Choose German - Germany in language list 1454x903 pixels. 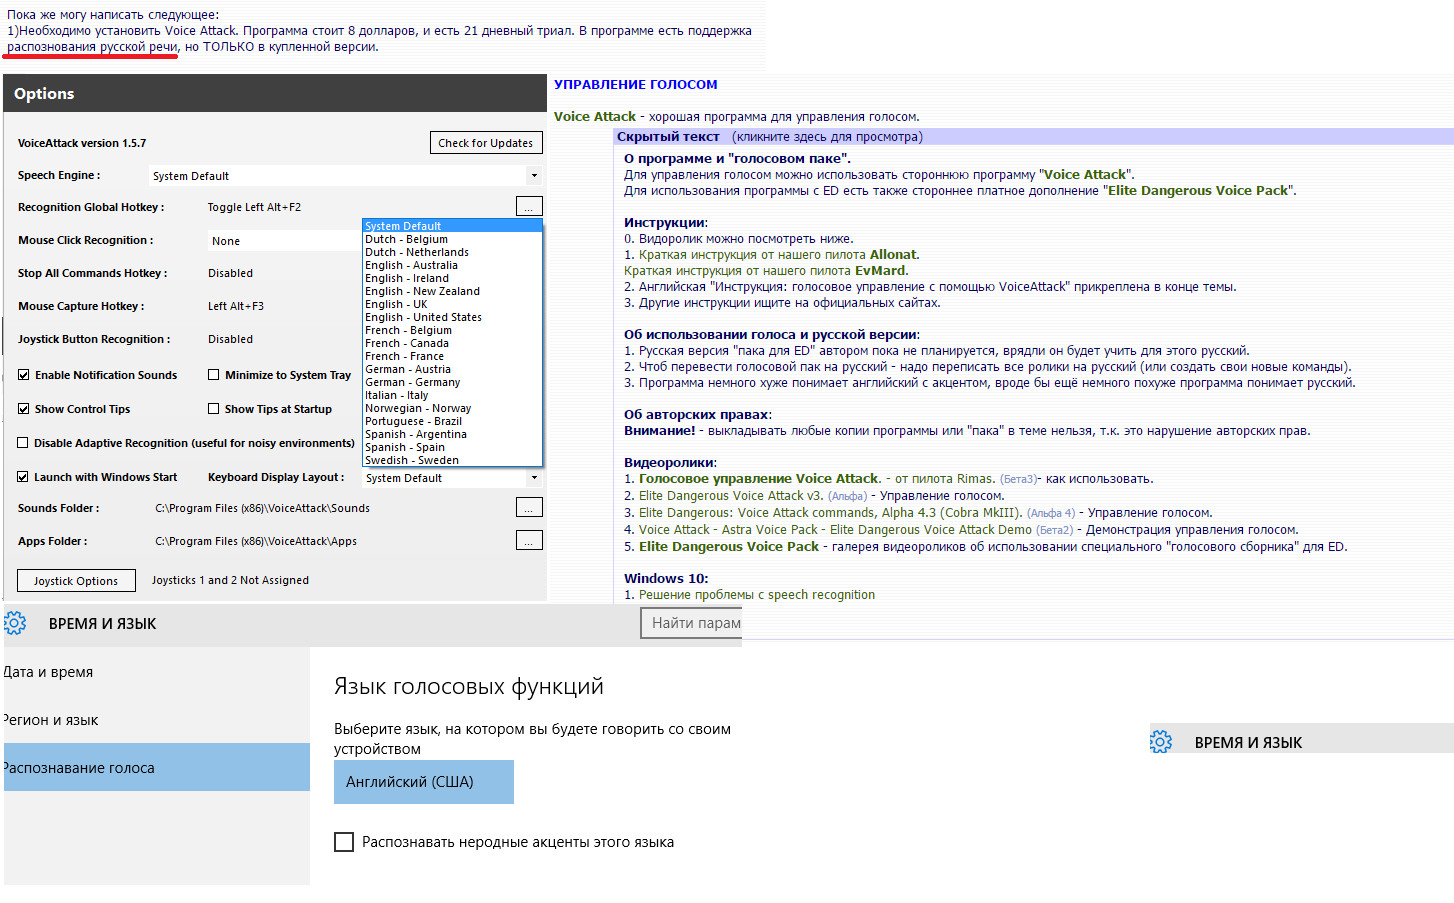click(412, 382)
